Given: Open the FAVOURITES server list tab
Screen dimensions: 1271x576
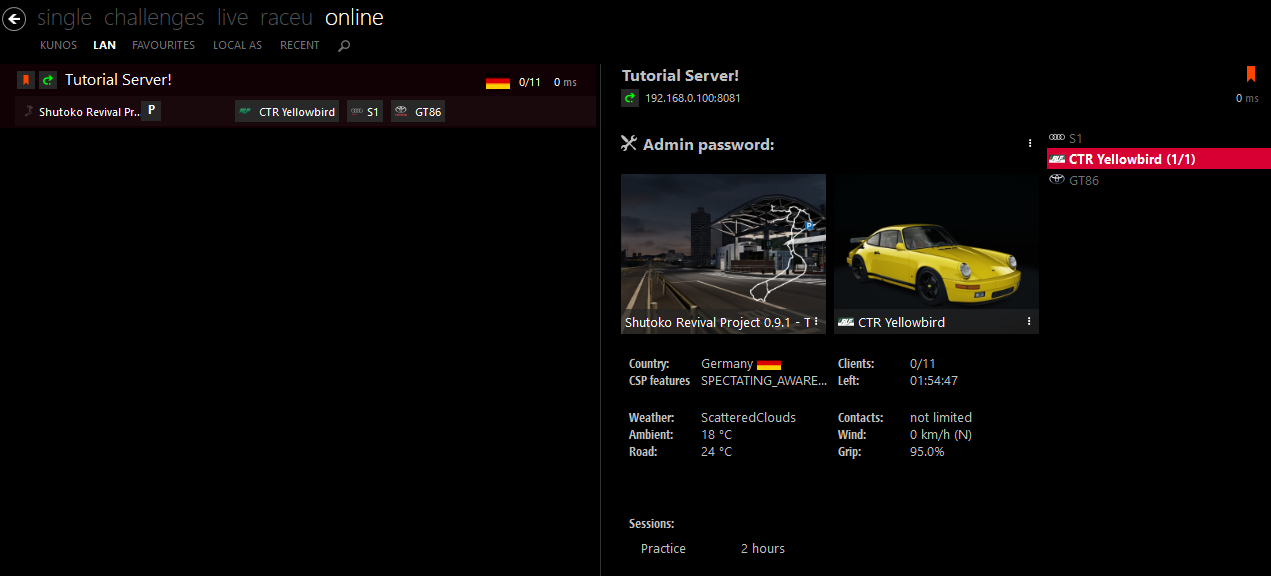Looking at the screenshot, I should (x=163, y=46).
